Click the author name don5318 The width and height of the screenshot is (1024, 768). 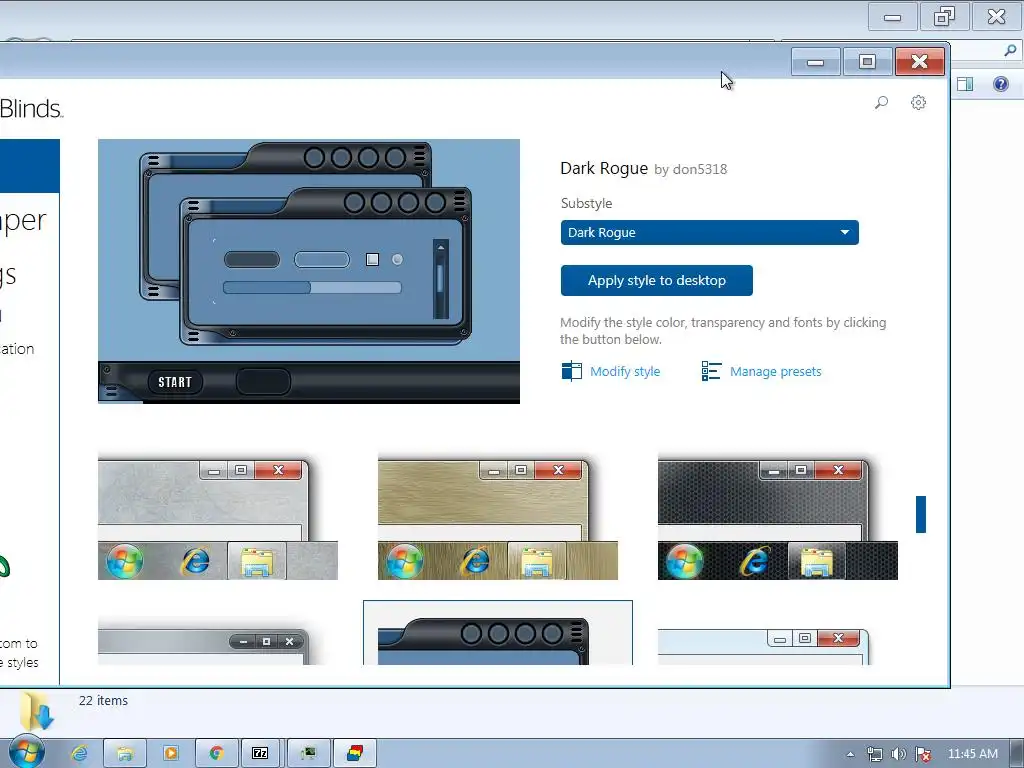pyautogui.click(x=699, y=169)
